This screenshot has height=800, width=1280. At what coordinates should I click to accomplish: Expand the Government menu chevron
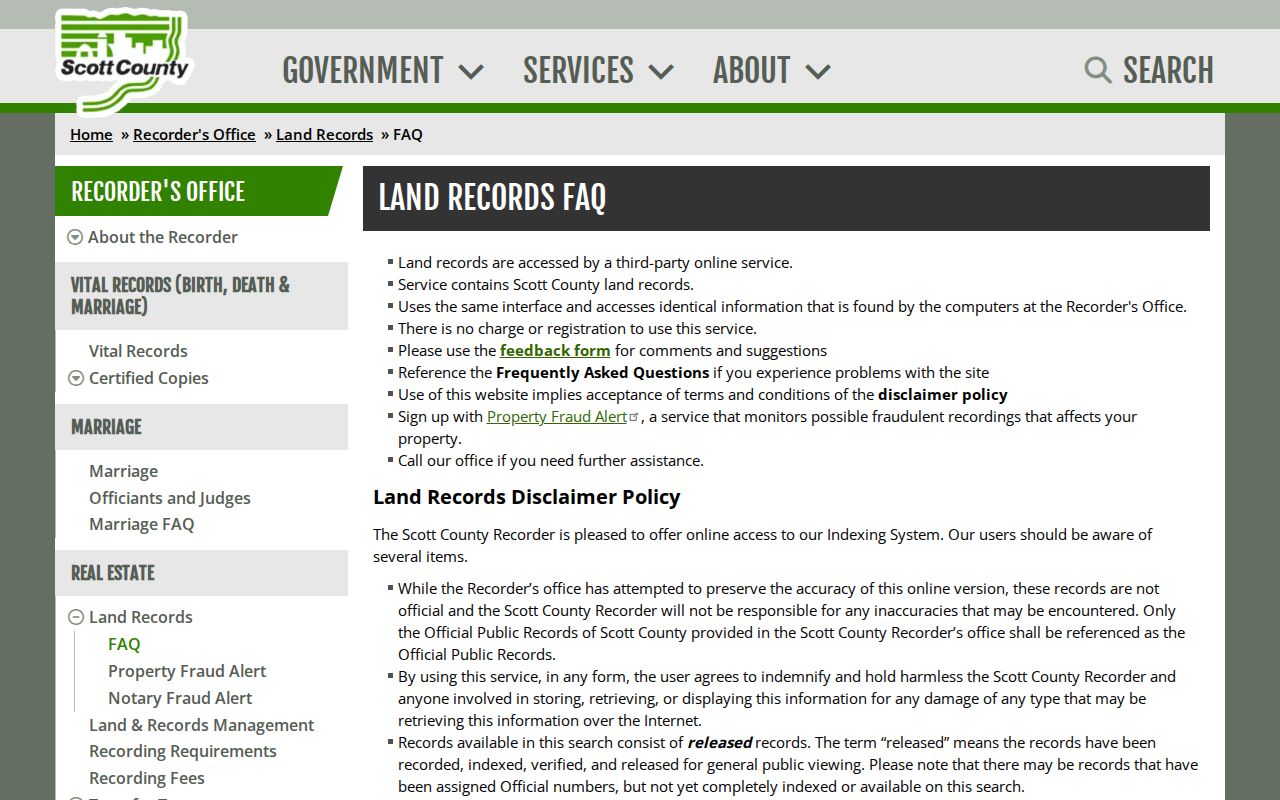(471, 71)
